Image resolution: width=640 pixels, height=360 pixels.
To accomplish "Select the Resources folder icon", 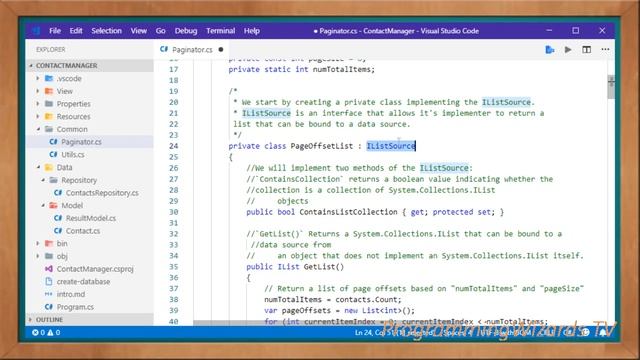I will [49, 116].
